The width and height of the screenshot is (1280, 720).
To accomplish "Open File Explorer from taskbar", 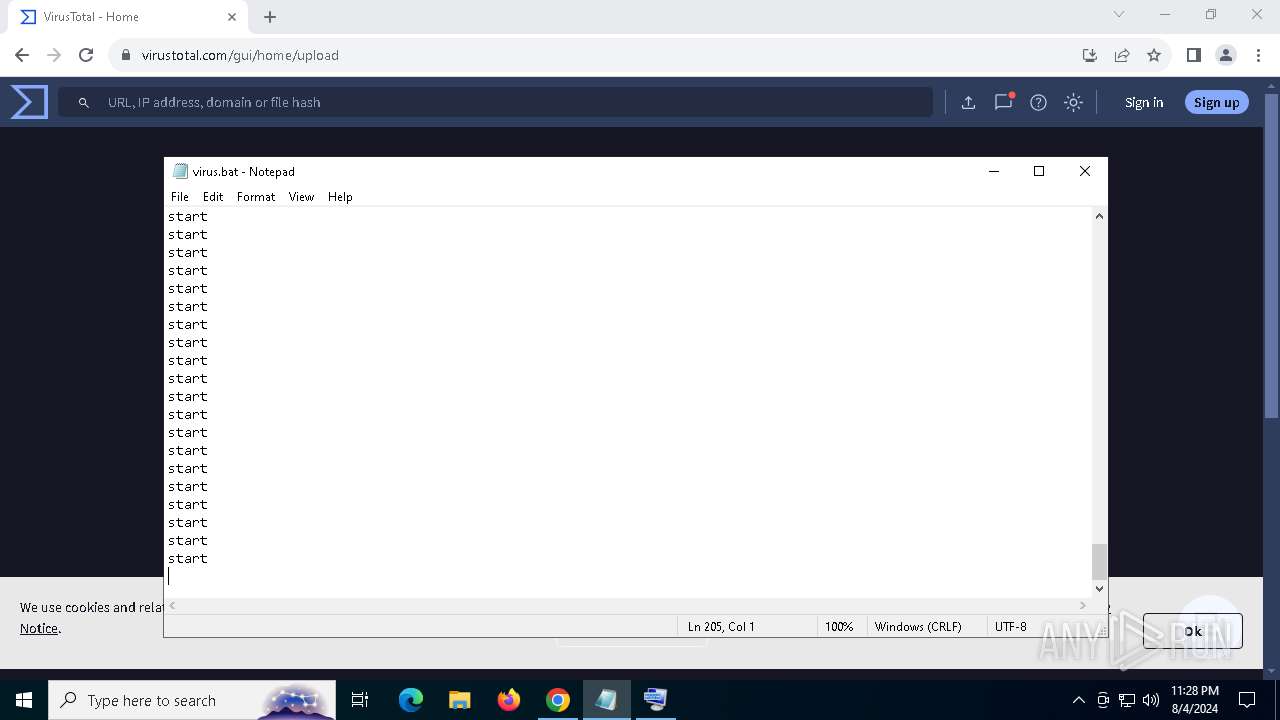I will (x=459, y=700).
